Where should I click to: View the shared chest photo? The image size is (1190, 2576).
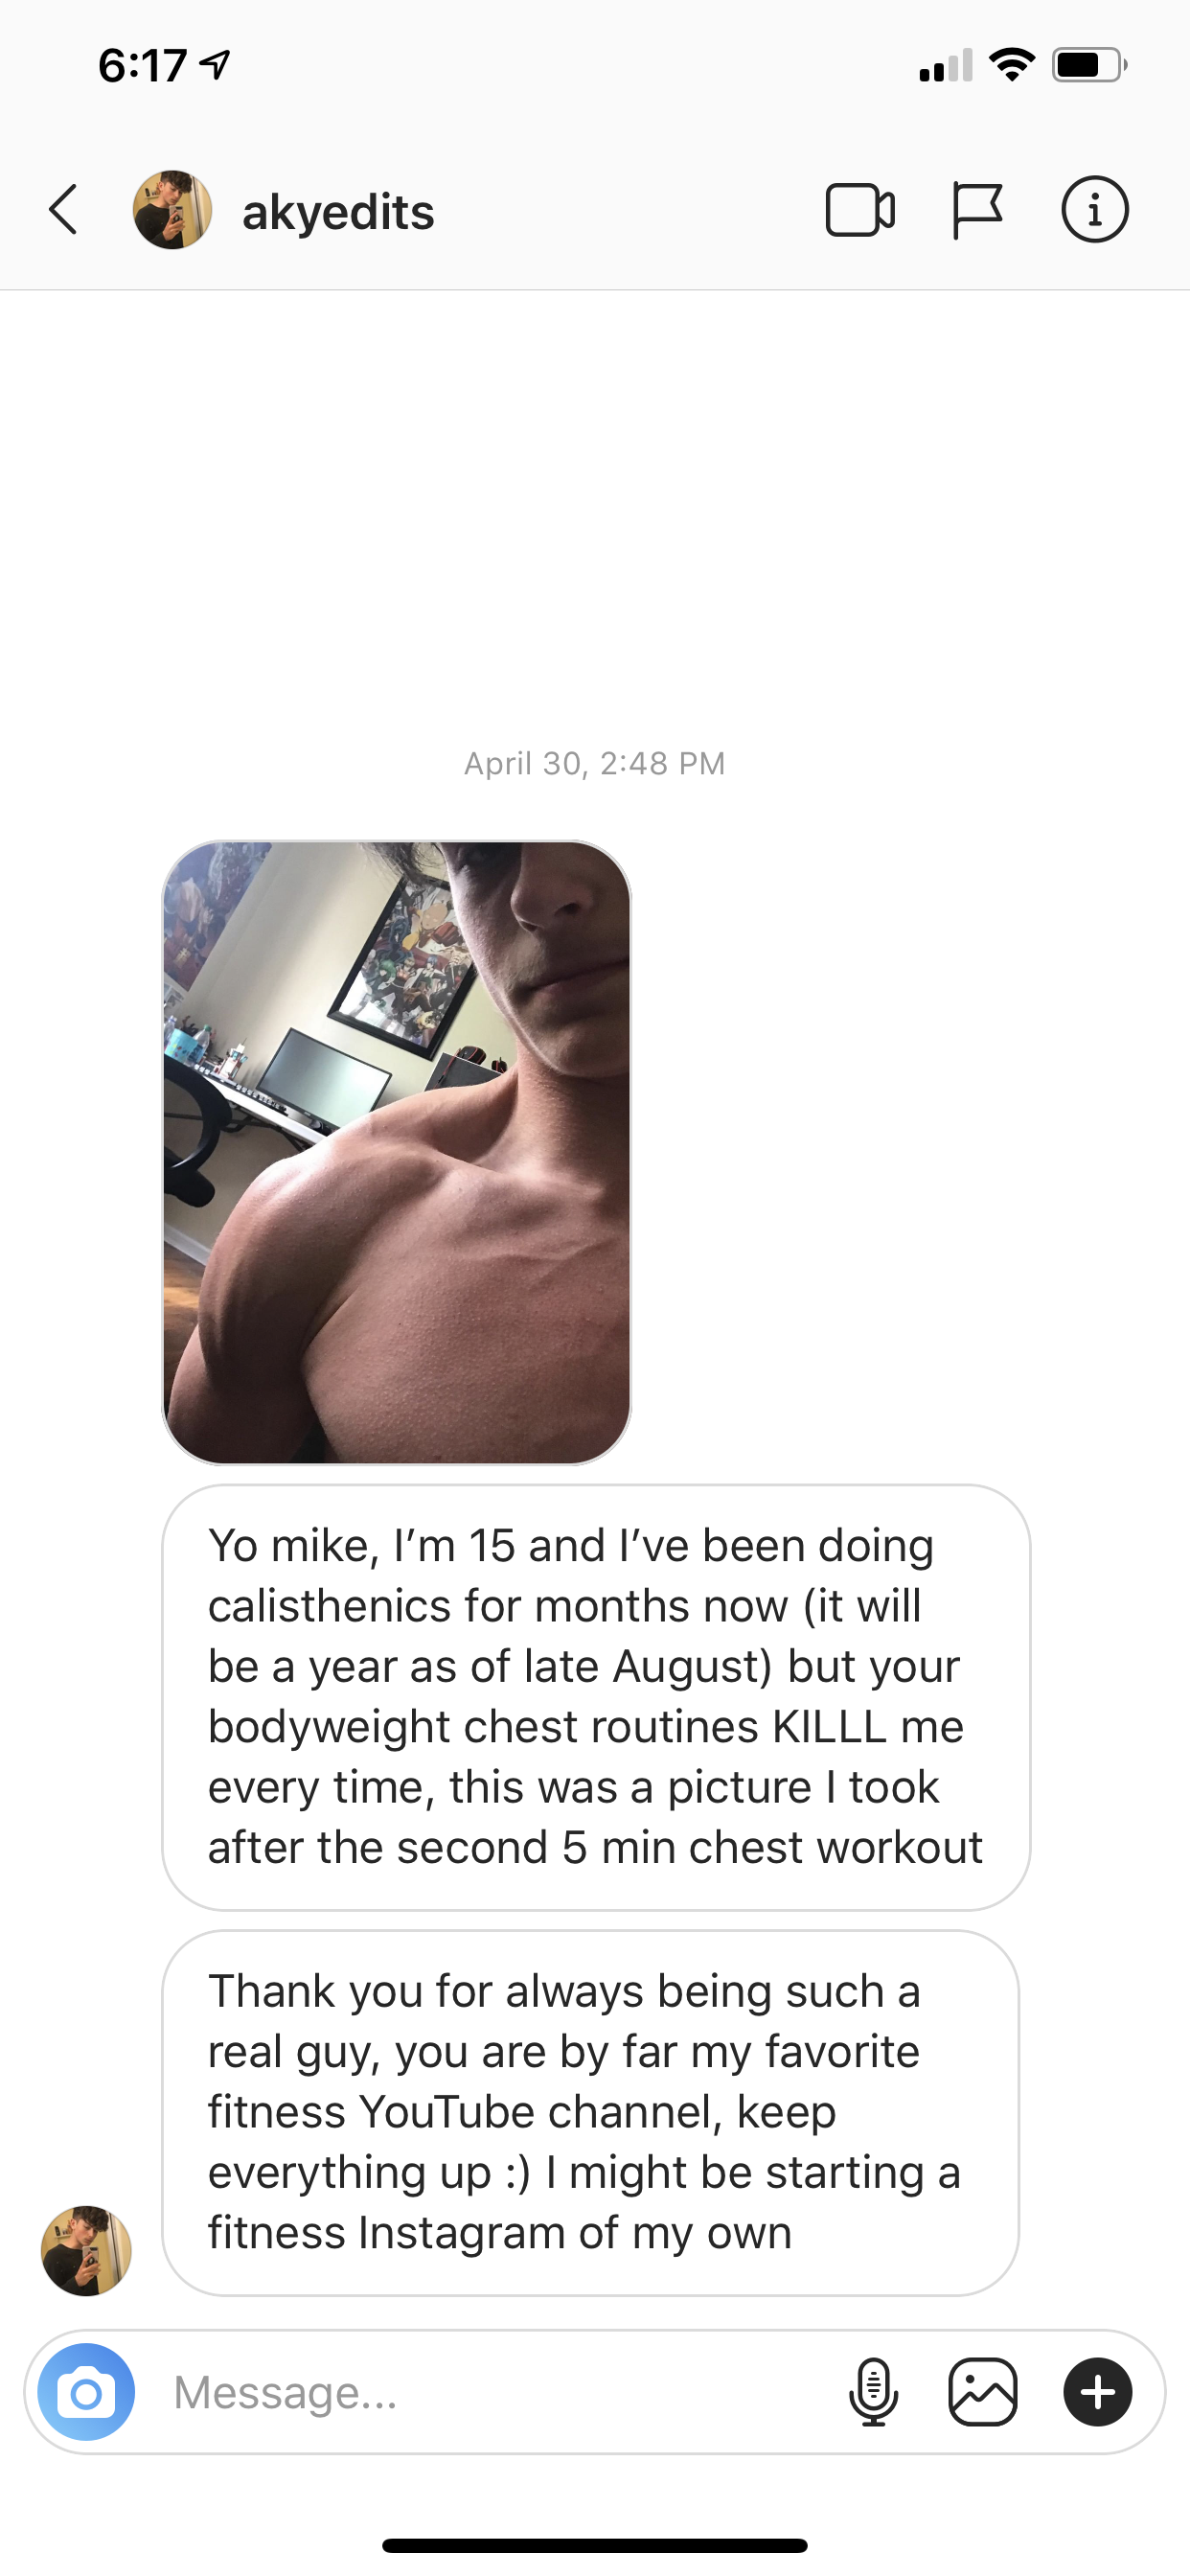(396, 1152)
